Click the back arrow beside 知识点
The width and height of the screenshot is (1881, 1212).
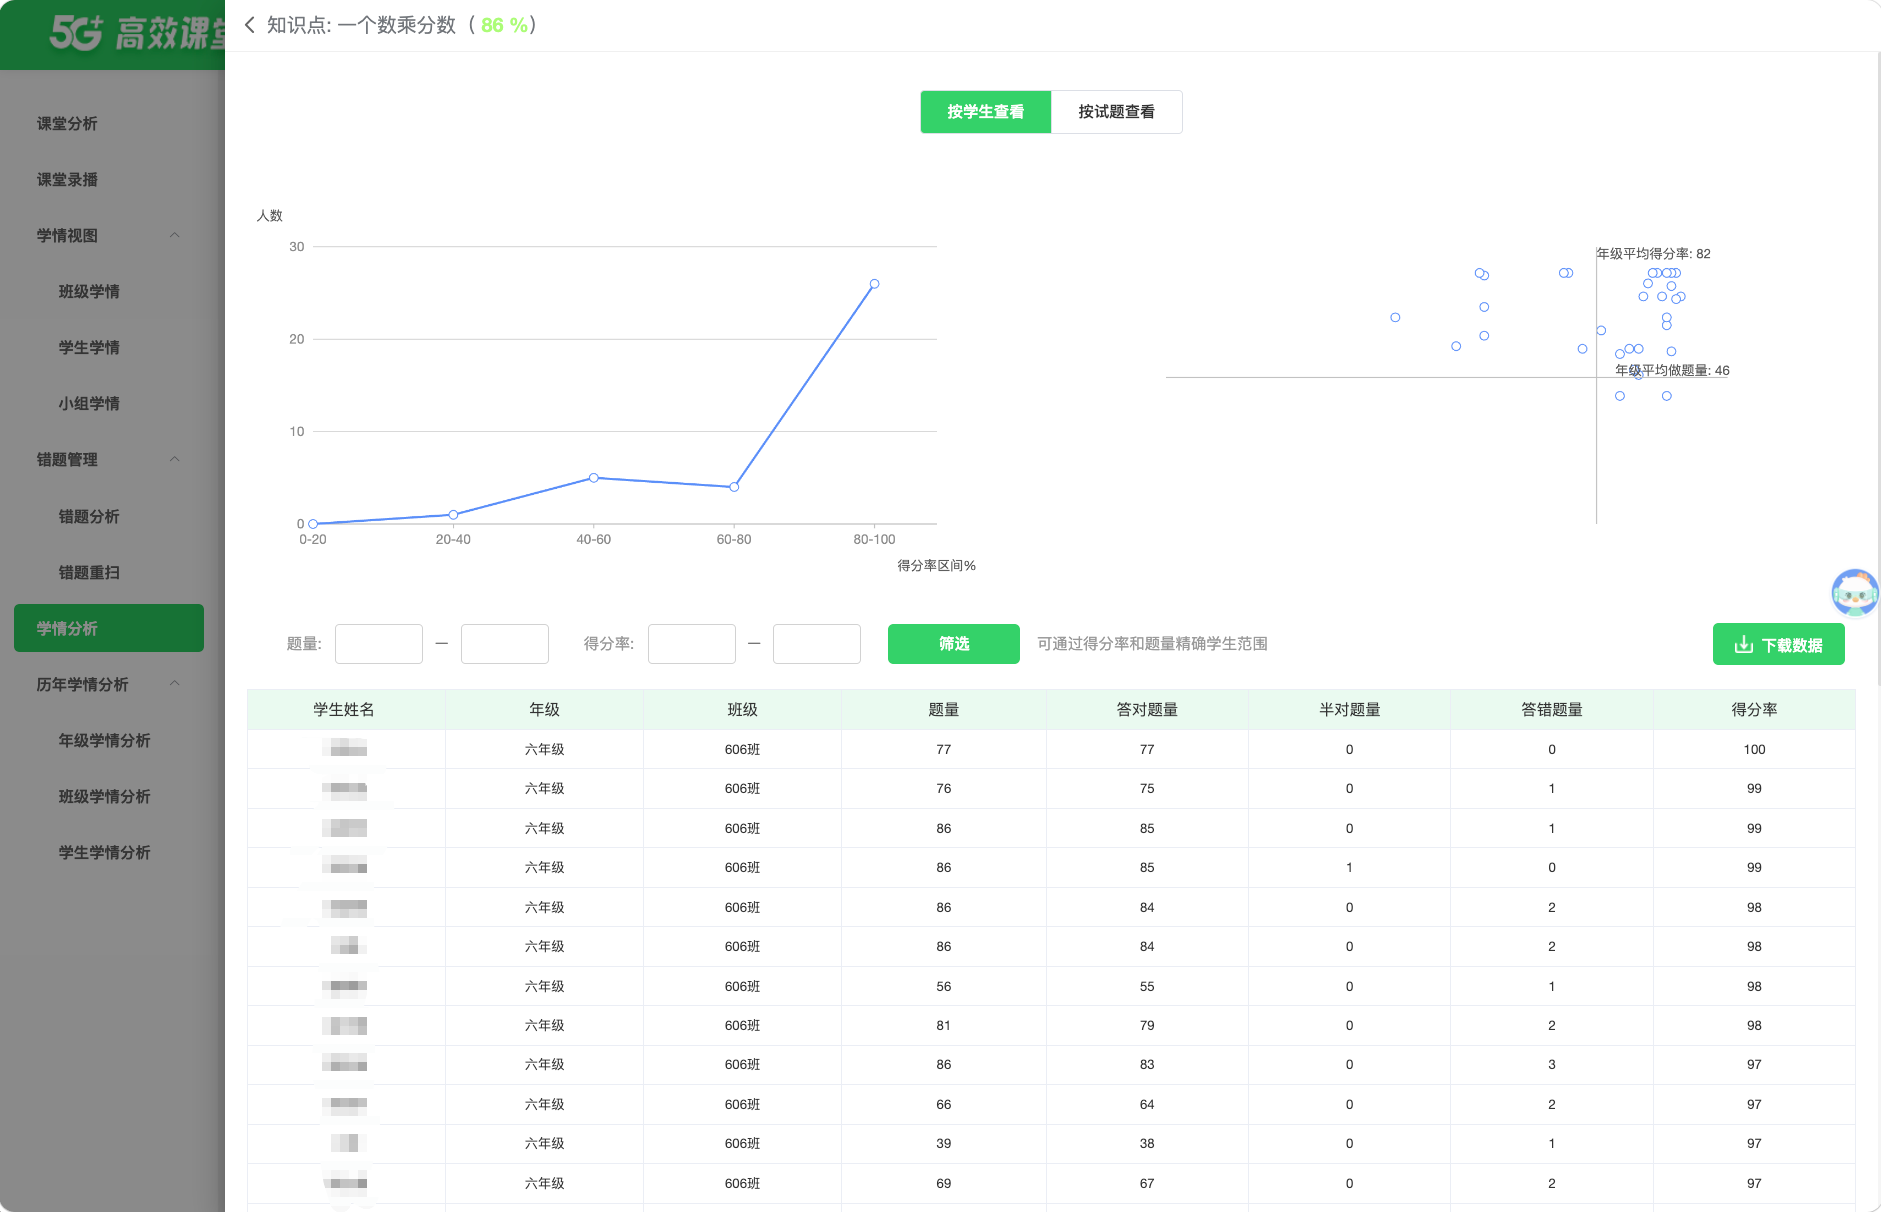(250, 25)
